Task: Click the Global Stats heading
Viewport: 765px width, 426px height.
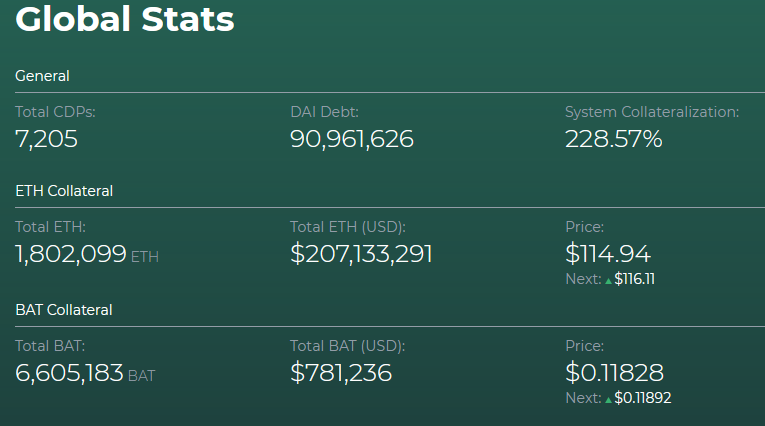Action: pos(125,20)
